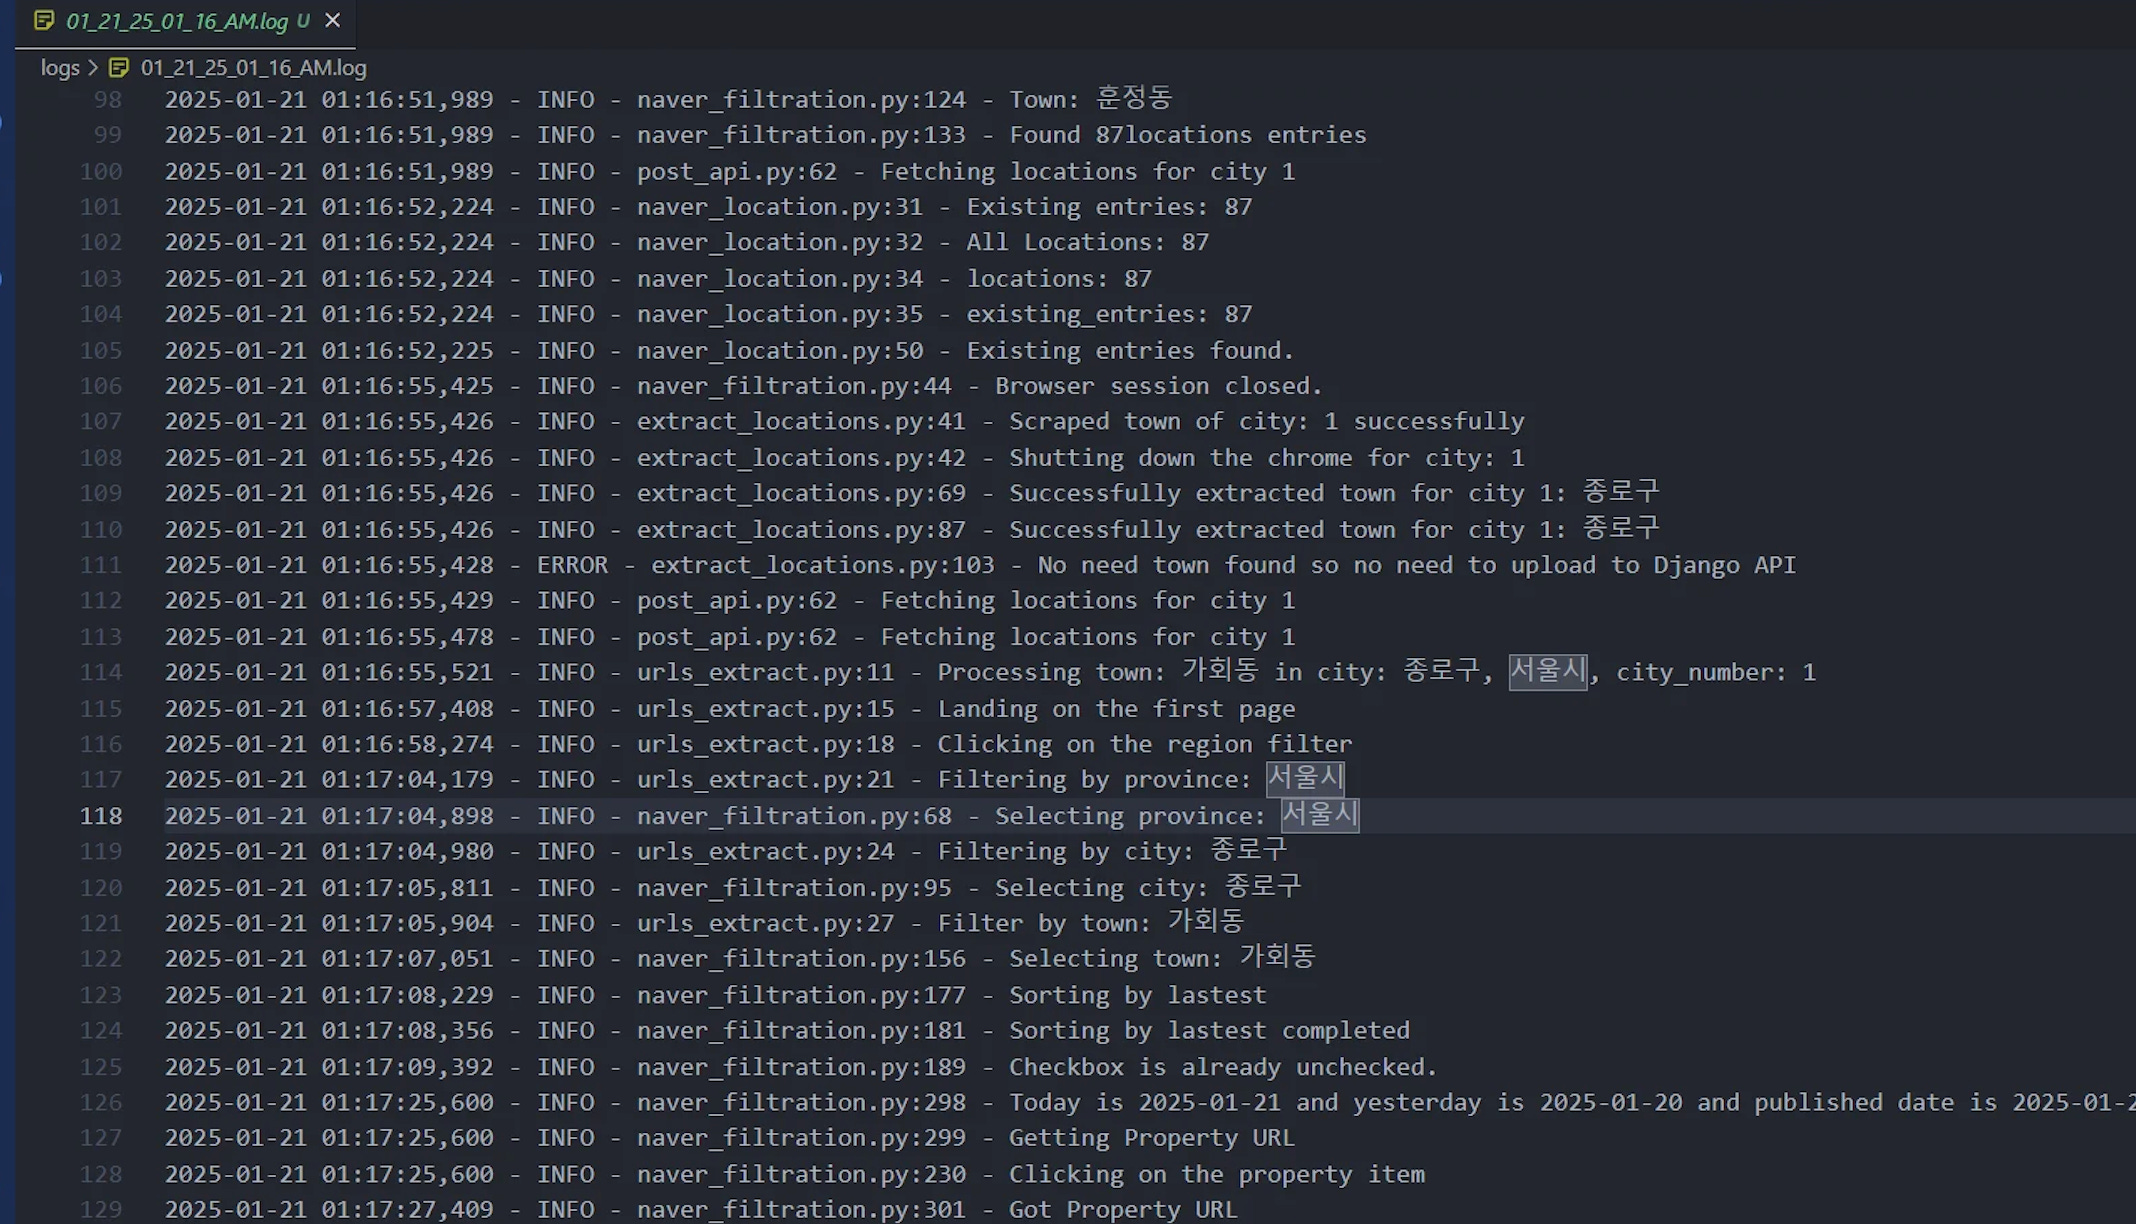Click 'Got Property URL' text on line 129

coord(1122,1209)
